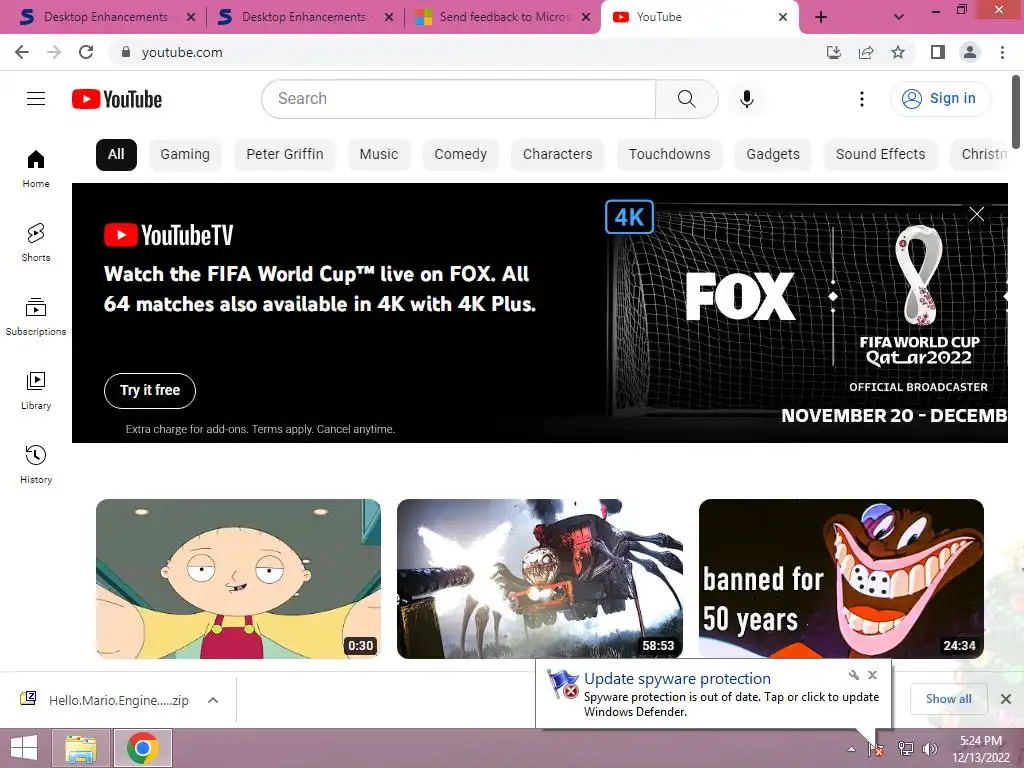Bookmark this page with the star icon
This screenshot has width=1024, height=768.
(x=898, y=52)
